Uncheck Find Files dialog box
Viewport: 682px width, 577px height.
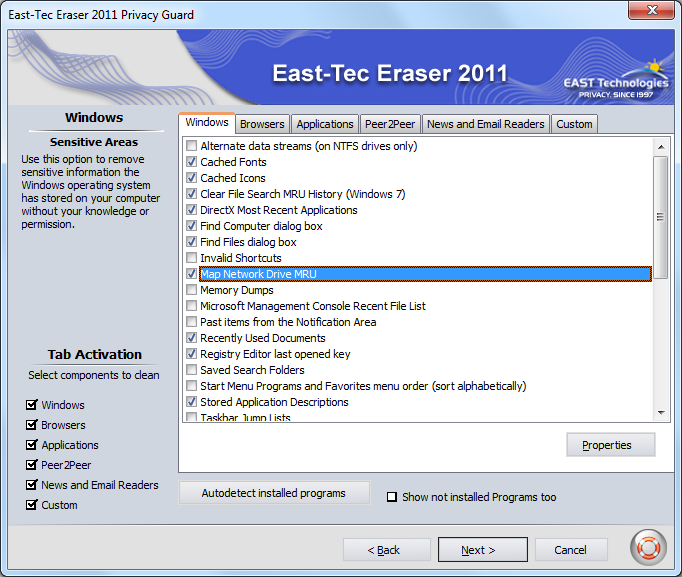(x=191, y=241)
